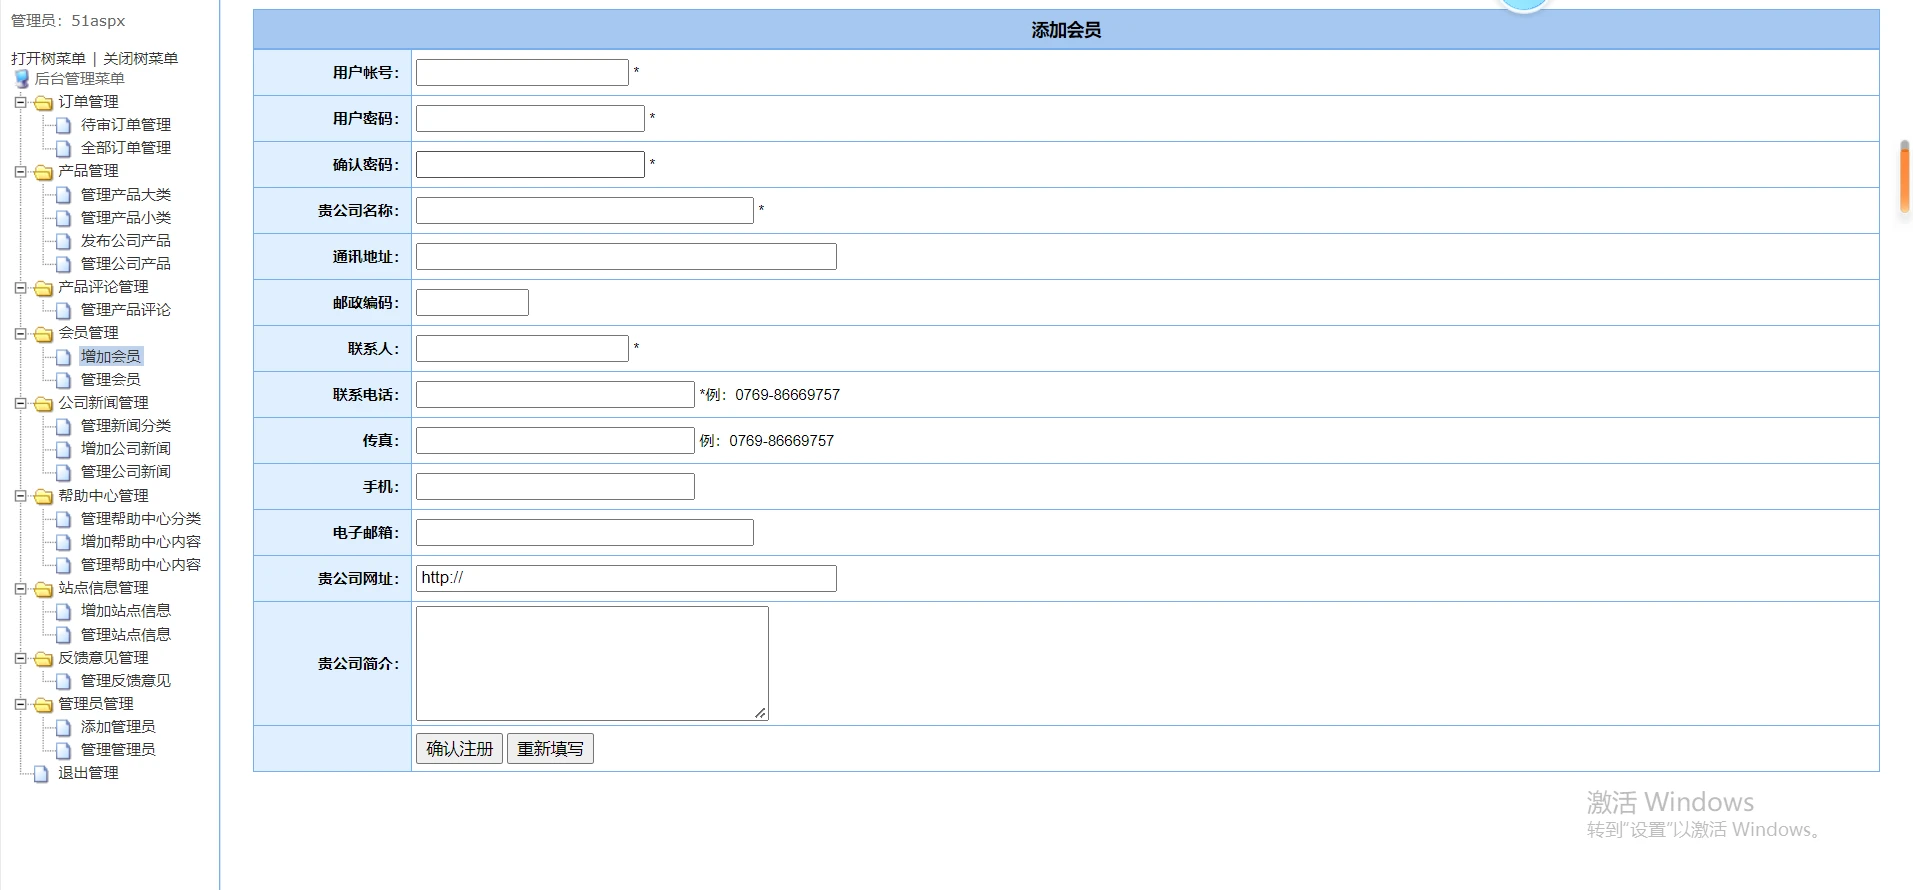Viewport: 1913px width, 890px height.
Task: Focus the 联系人 input field
Action: coord(522,349)
